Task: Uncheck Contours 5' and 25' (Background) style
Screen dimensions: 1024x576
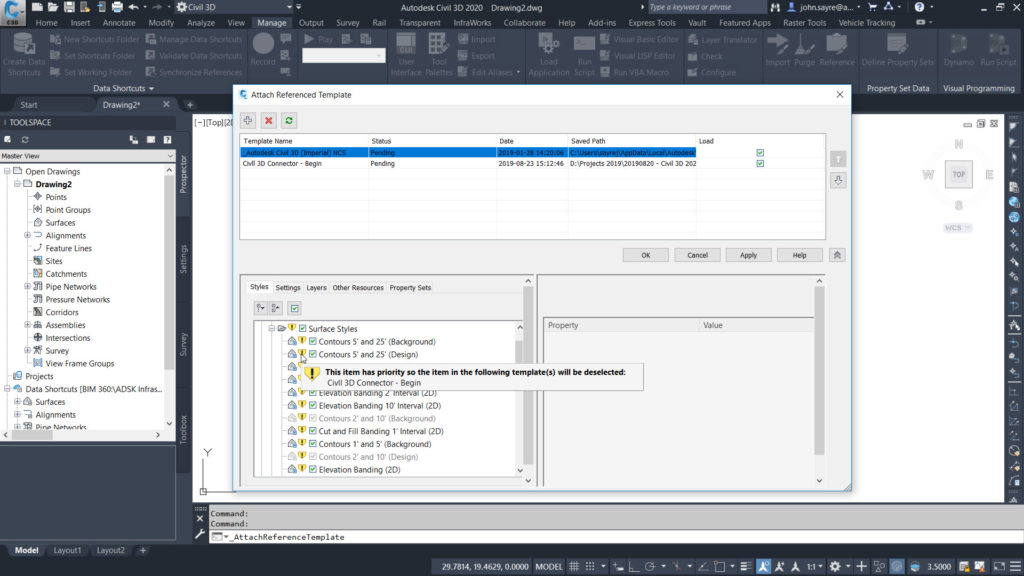Action: click(313, 342)
